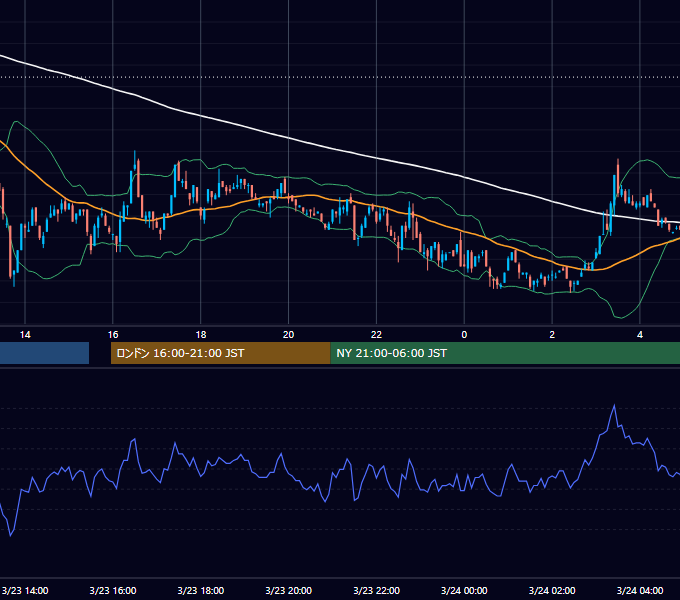The width and height of the screenshot is (680, 600).
Task: Click the '3/24 00:00' label on indicator axis
Action: (x=464, y=590)
